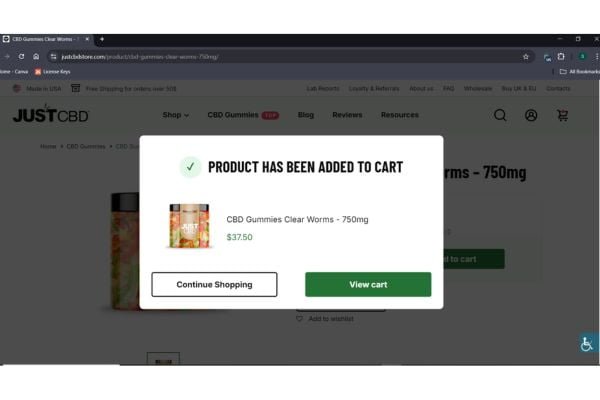The height and width of the screenshot is (400, 600).
Task: Open the shopping cart icon in header
Action: coord(562,115)
